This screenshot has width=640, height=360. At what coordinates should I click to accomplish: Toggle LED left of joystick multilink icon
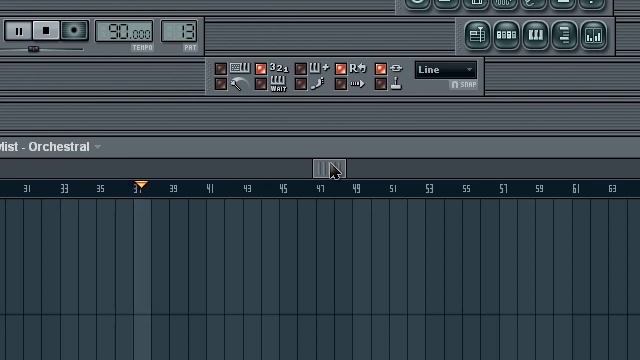tap(380, 84)
